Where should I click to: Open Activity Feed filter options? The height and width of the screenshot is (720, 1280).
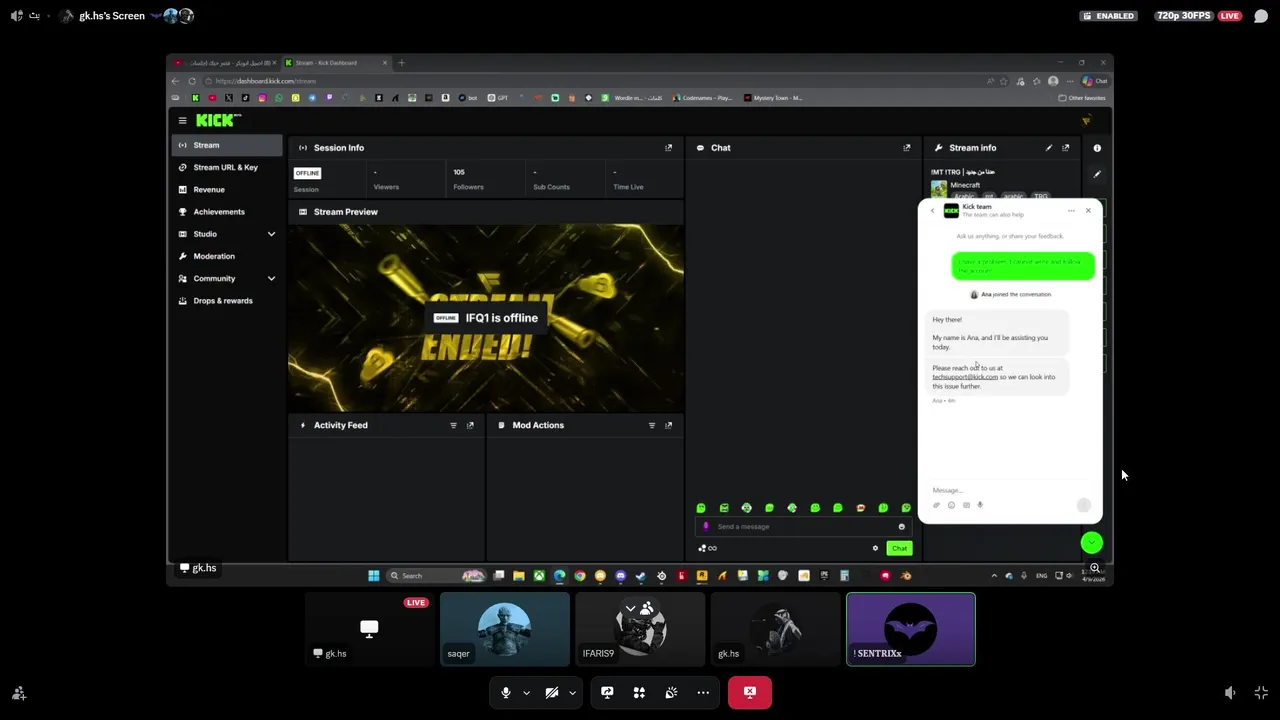pos(453,425)
